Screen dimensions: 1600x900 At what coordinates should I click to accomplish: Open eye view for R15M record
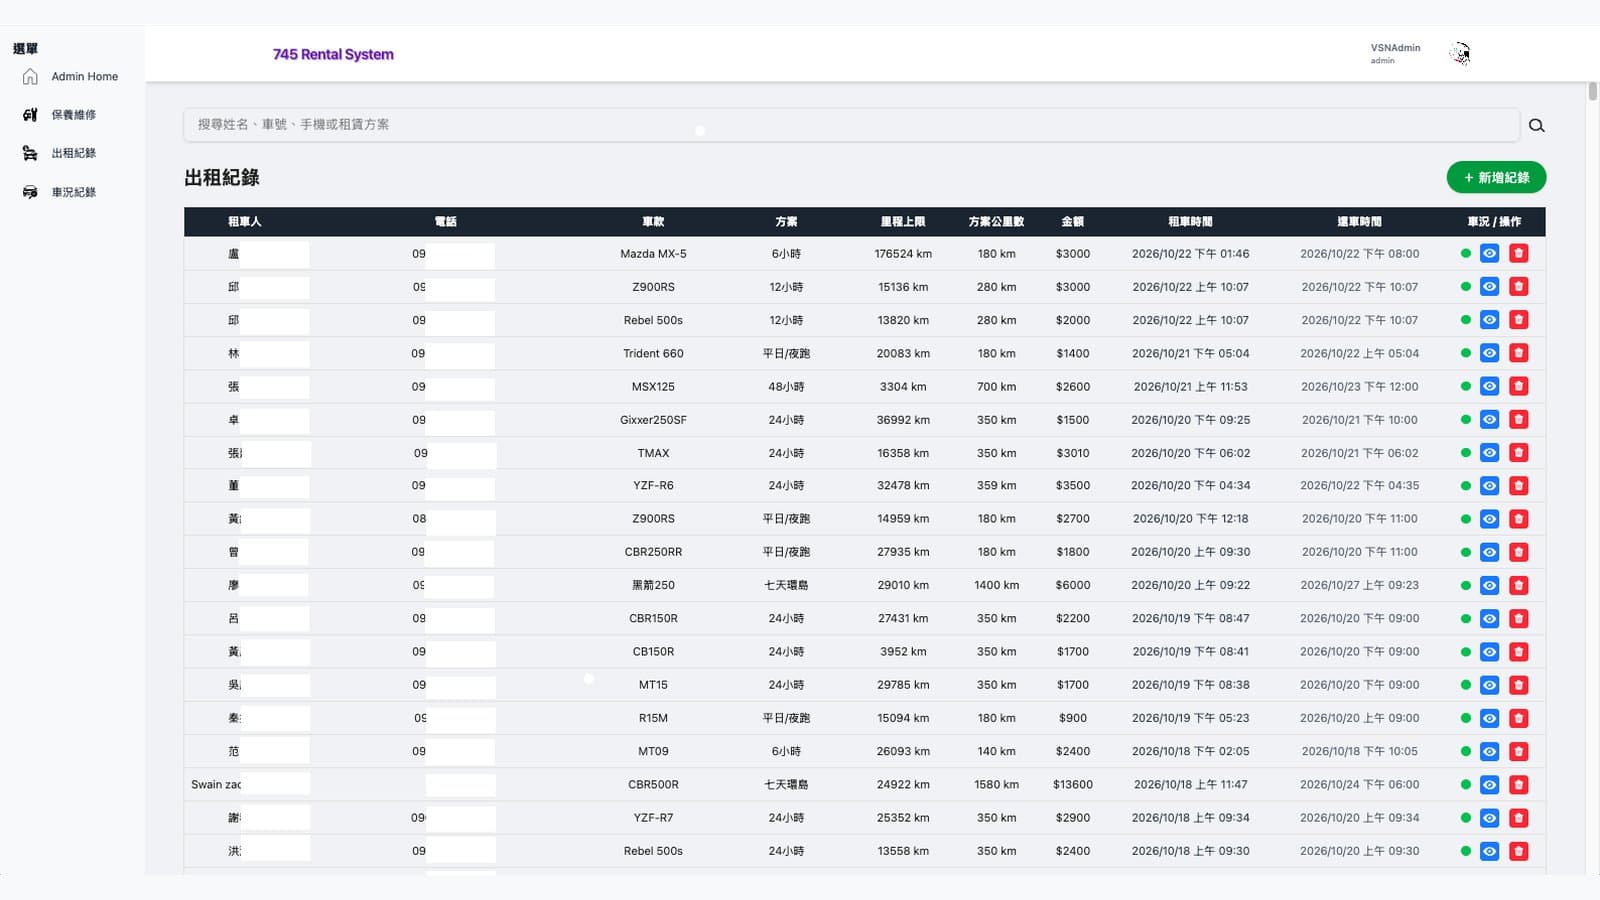(x=1489, y=718)
